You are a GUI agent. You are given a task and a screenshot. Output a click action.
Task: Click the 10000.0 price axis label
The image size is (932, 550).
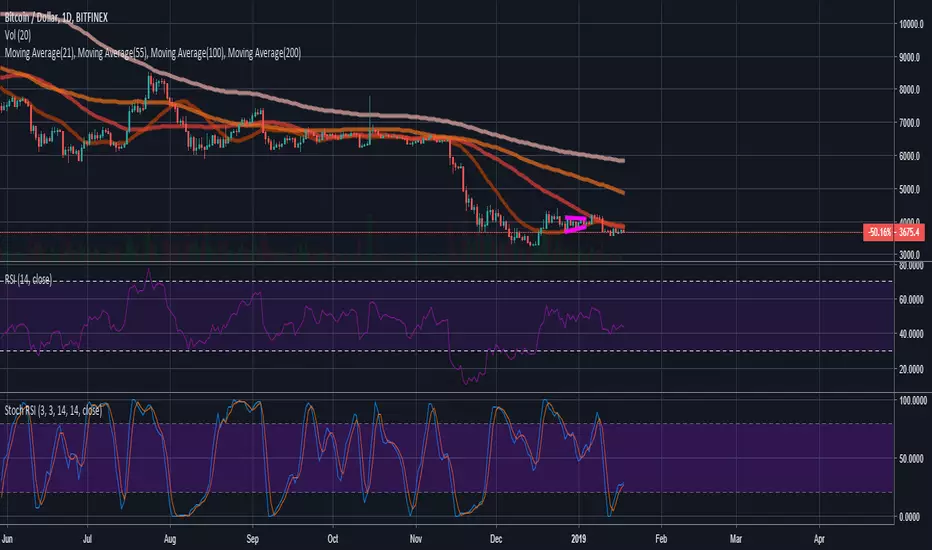911,24
